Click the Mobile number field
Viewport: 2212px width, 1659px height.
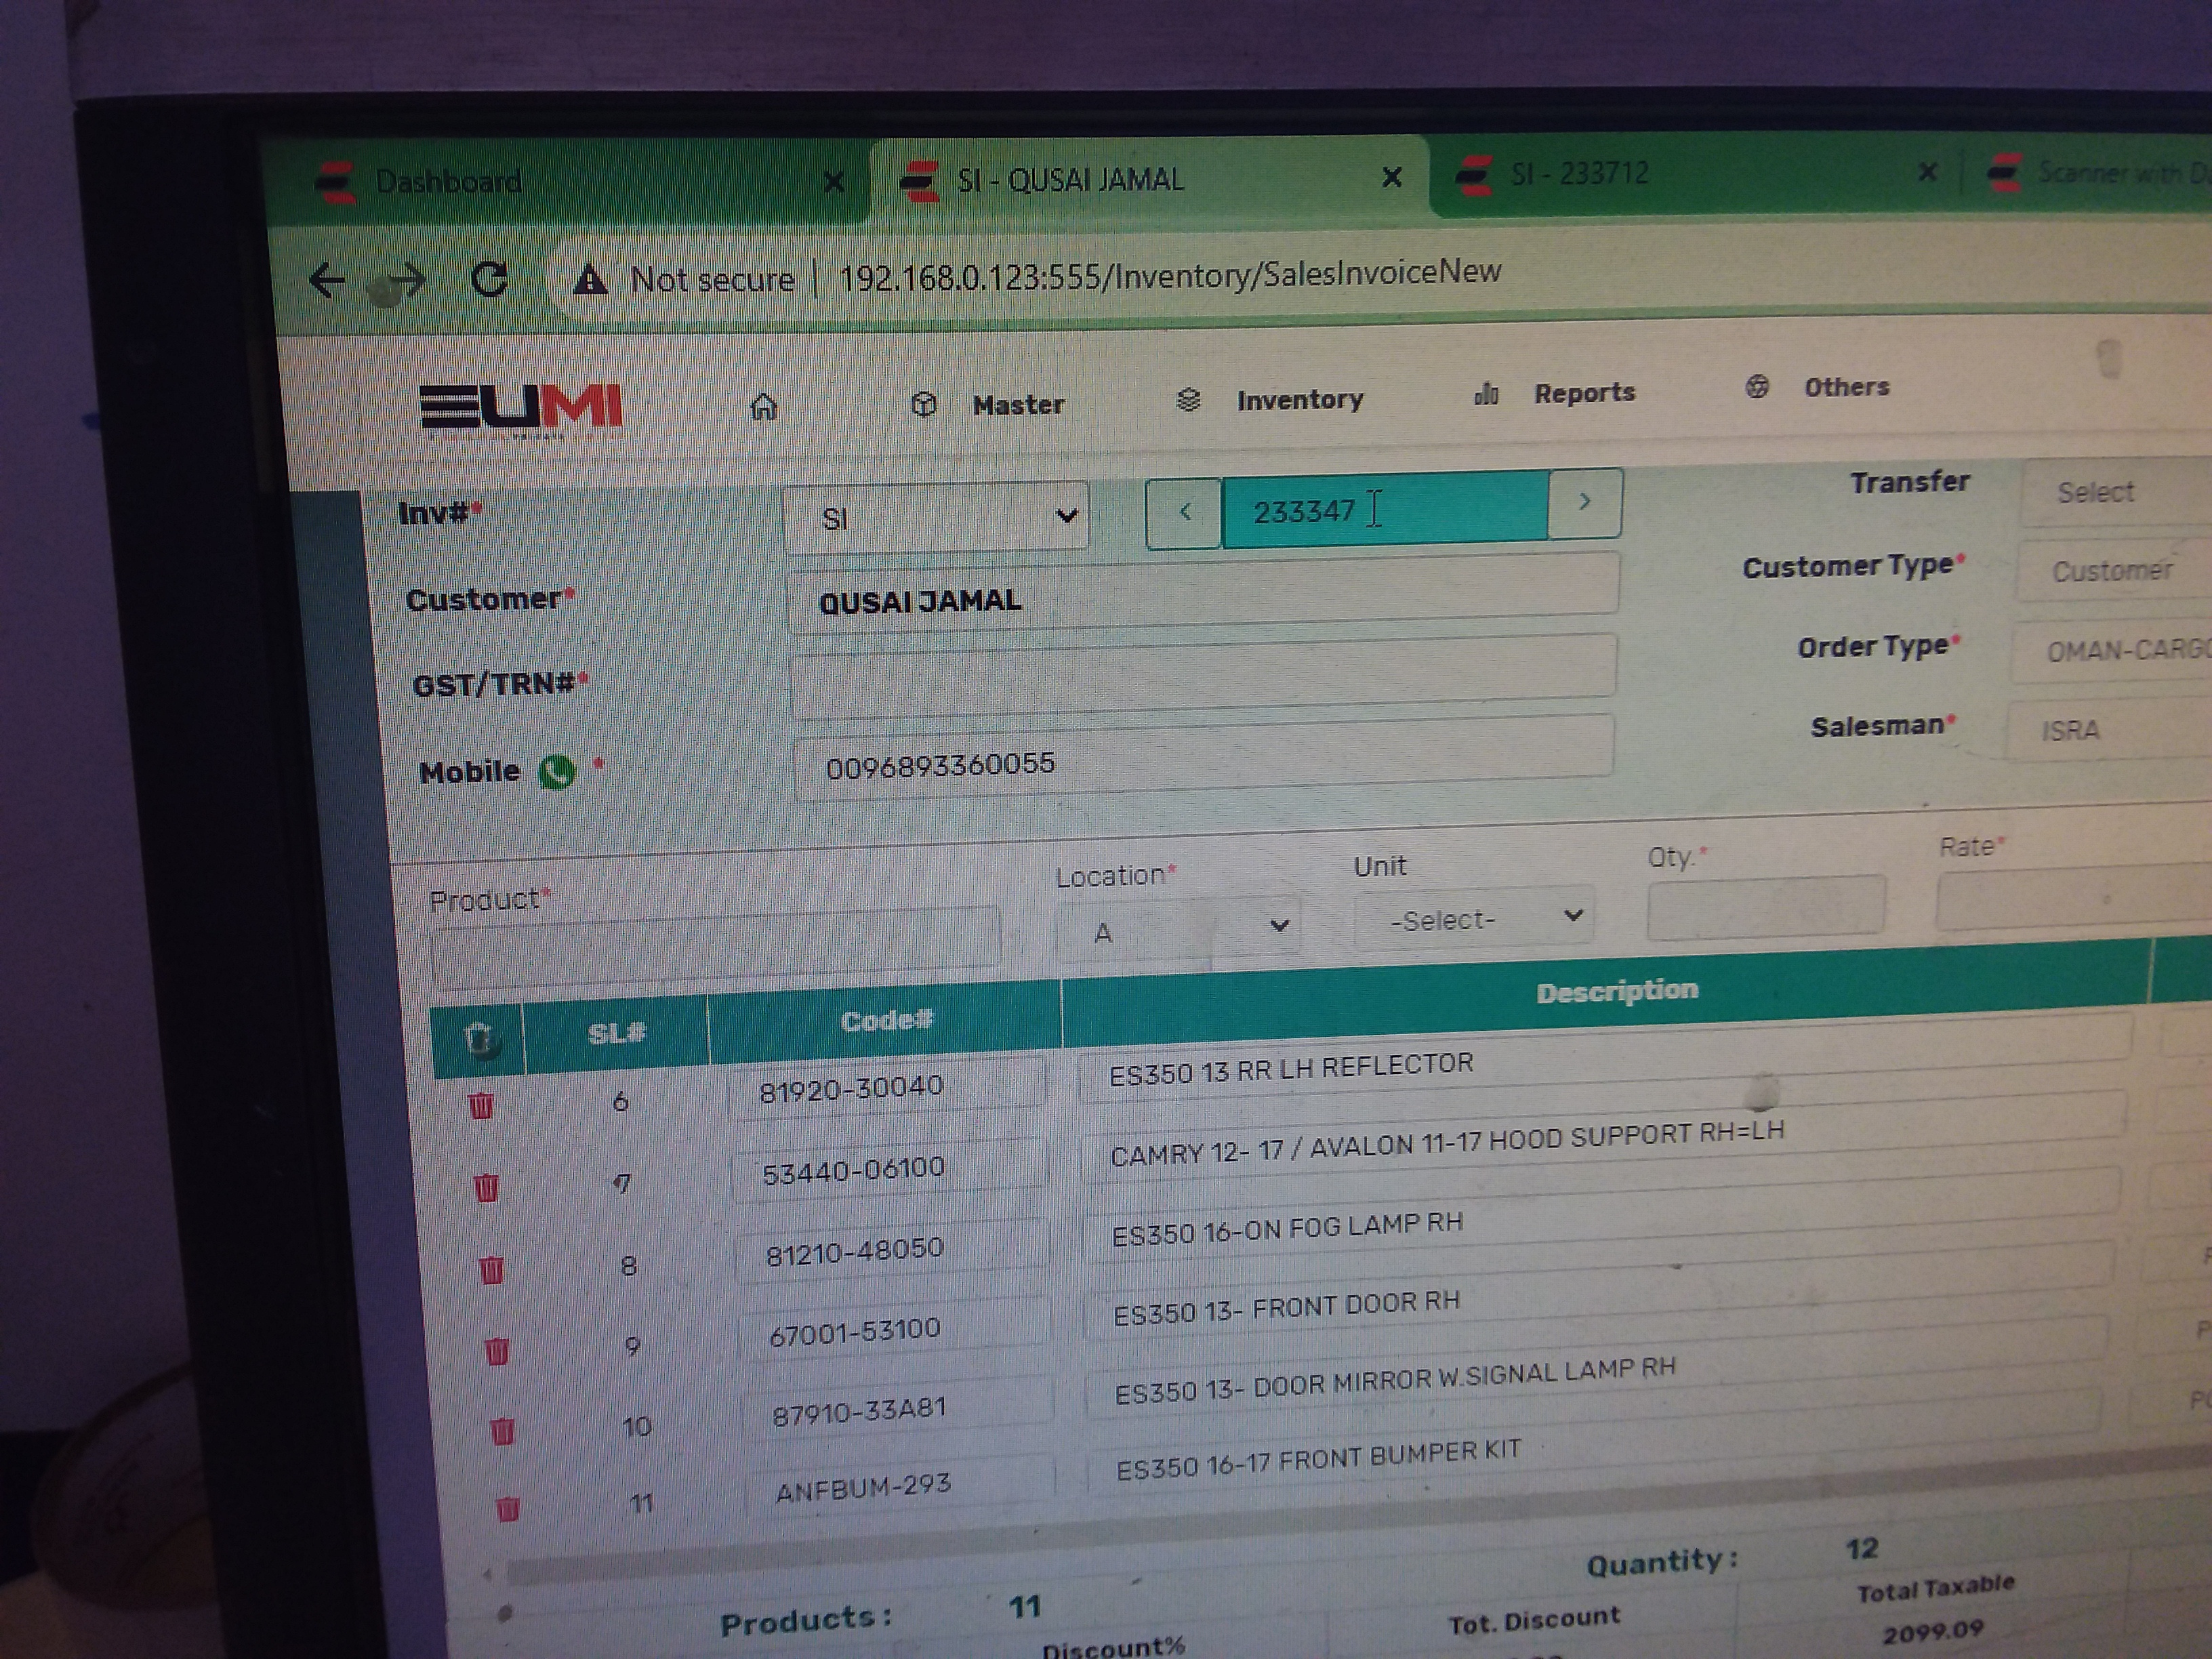pyautogui.click(x=1204, y=758)
